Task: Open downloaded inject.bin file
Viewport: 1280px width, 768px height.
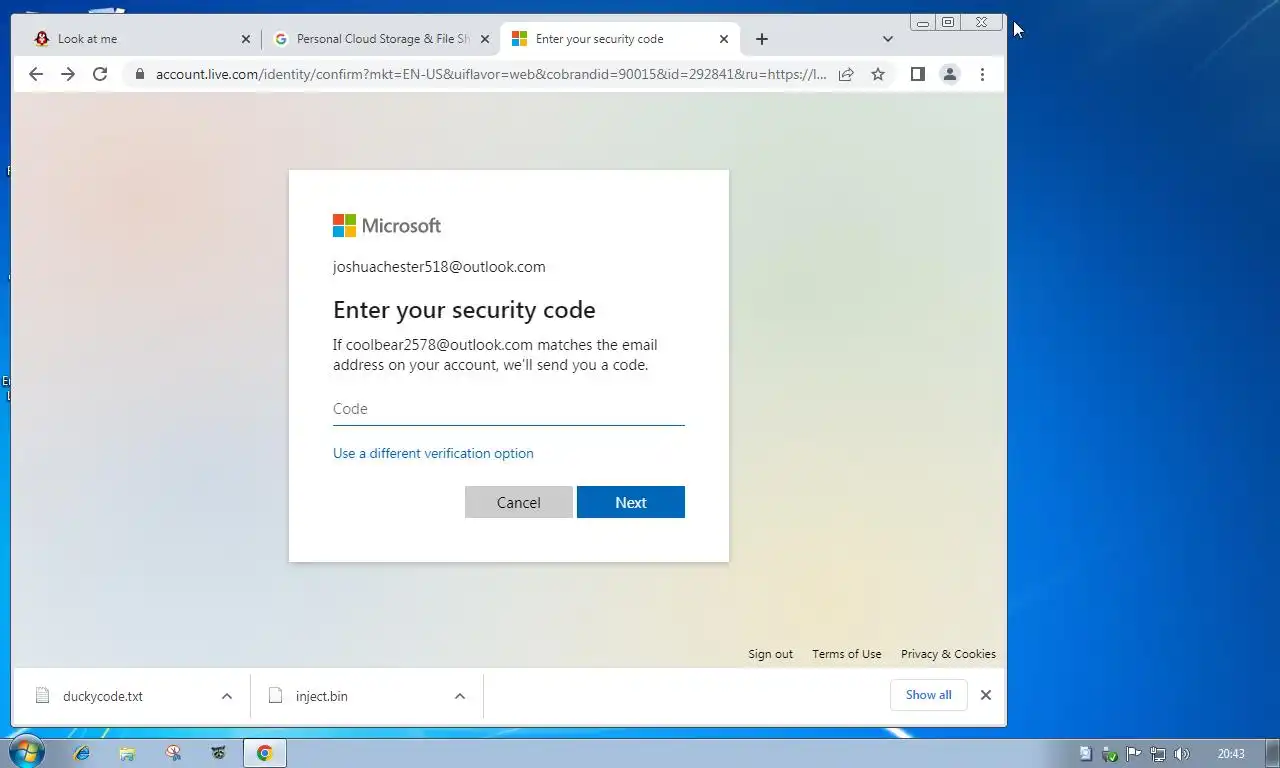Action: point(321,696)
